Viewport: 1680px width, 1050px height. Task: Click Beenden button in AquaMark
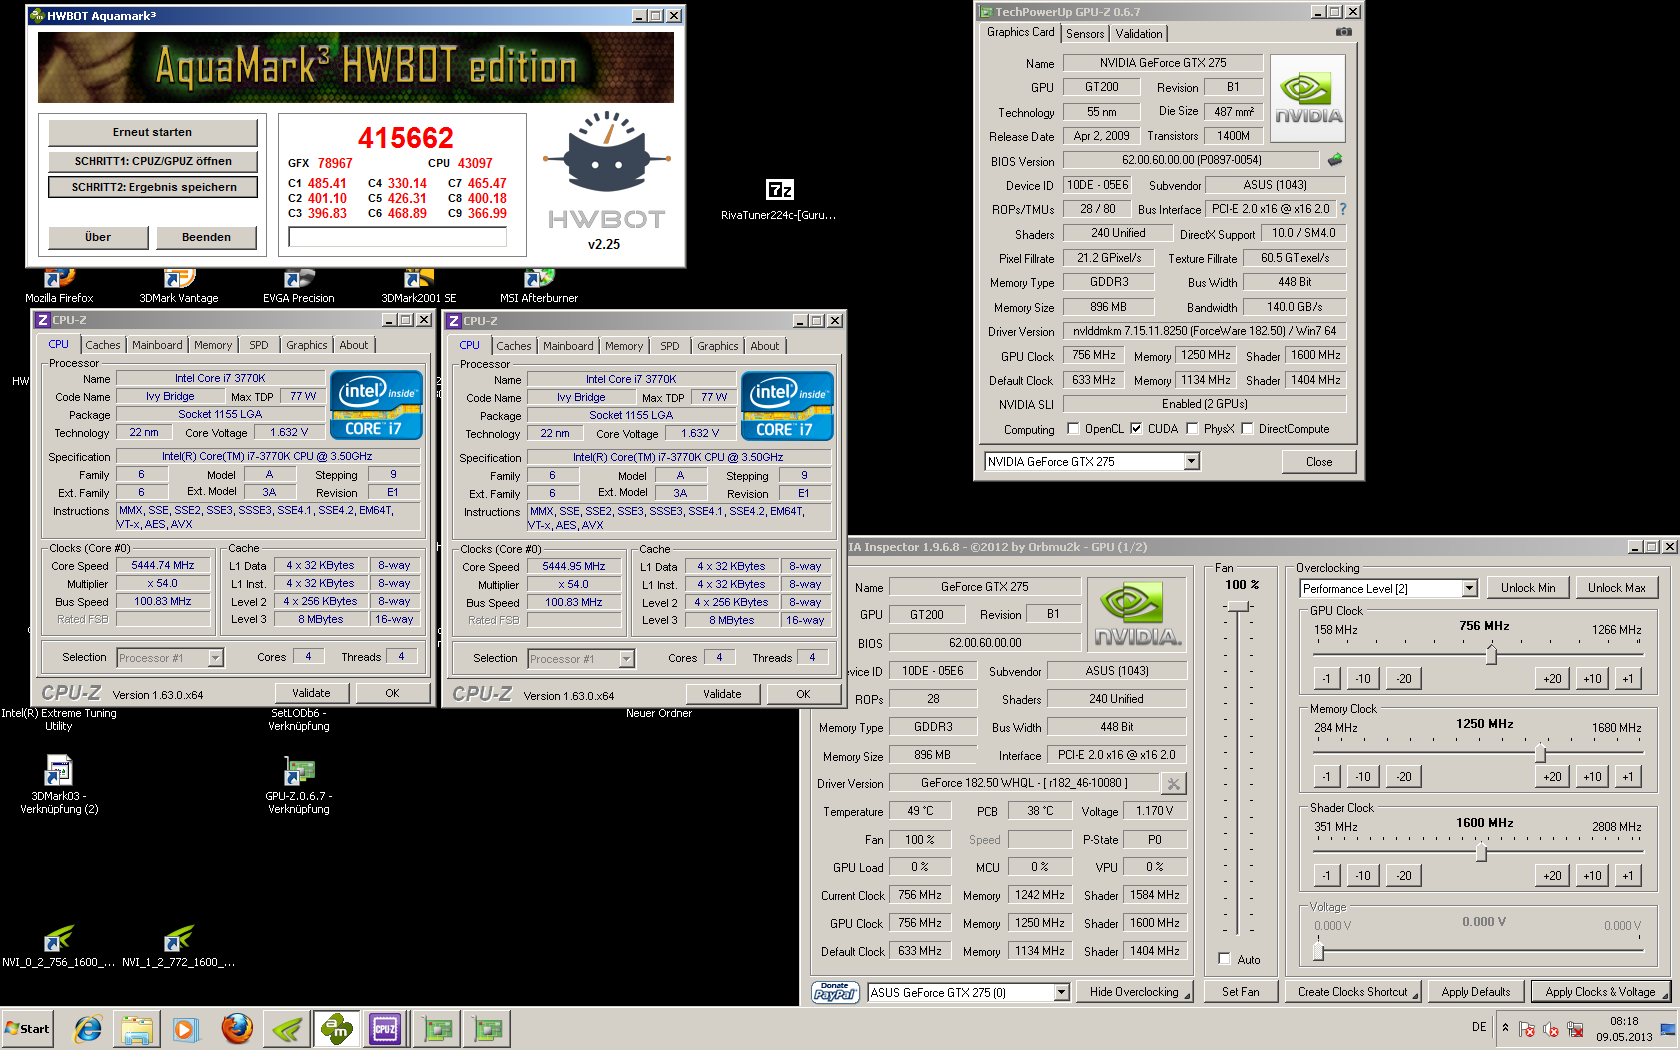206,237
